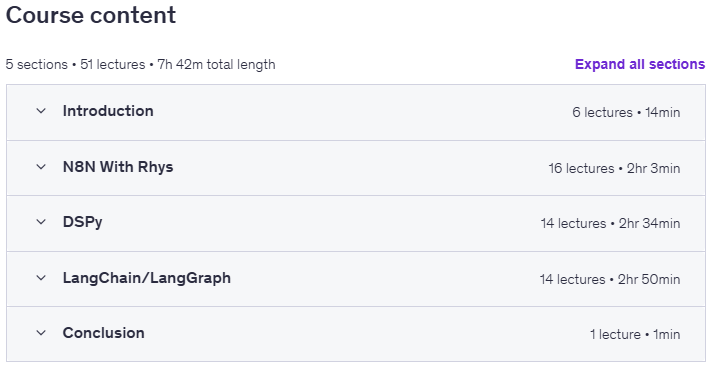
Task: Click the 16 lectures 2hr 3min label
Action: tap(614, 168)
